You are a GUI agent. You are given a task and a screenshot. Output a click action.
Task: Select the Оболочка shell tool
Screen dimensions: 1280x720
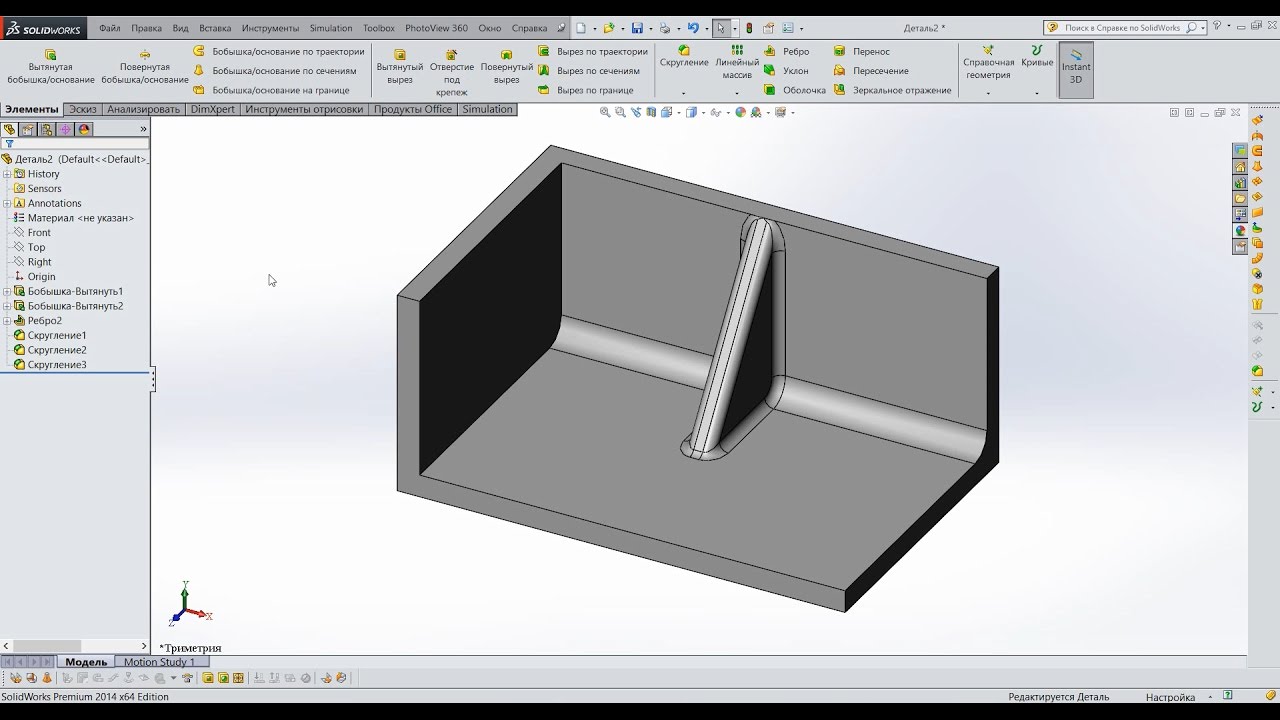pyautogui.click(x=795, y=90)
